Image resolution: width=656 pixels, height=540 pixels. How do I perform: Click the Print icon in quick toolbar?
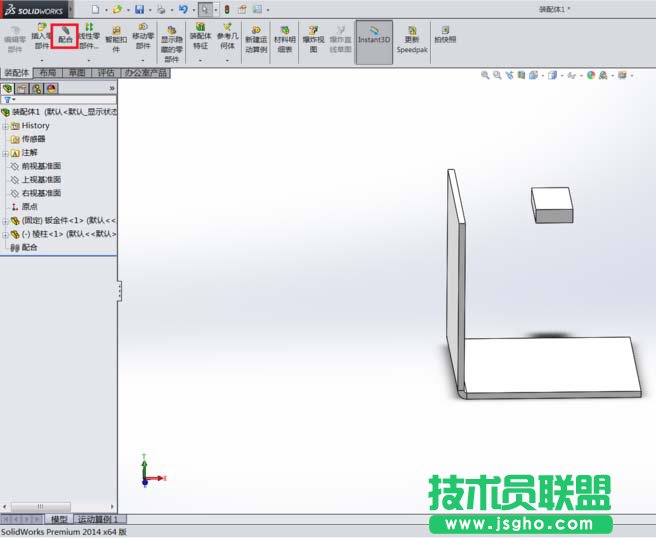point(161,9)
